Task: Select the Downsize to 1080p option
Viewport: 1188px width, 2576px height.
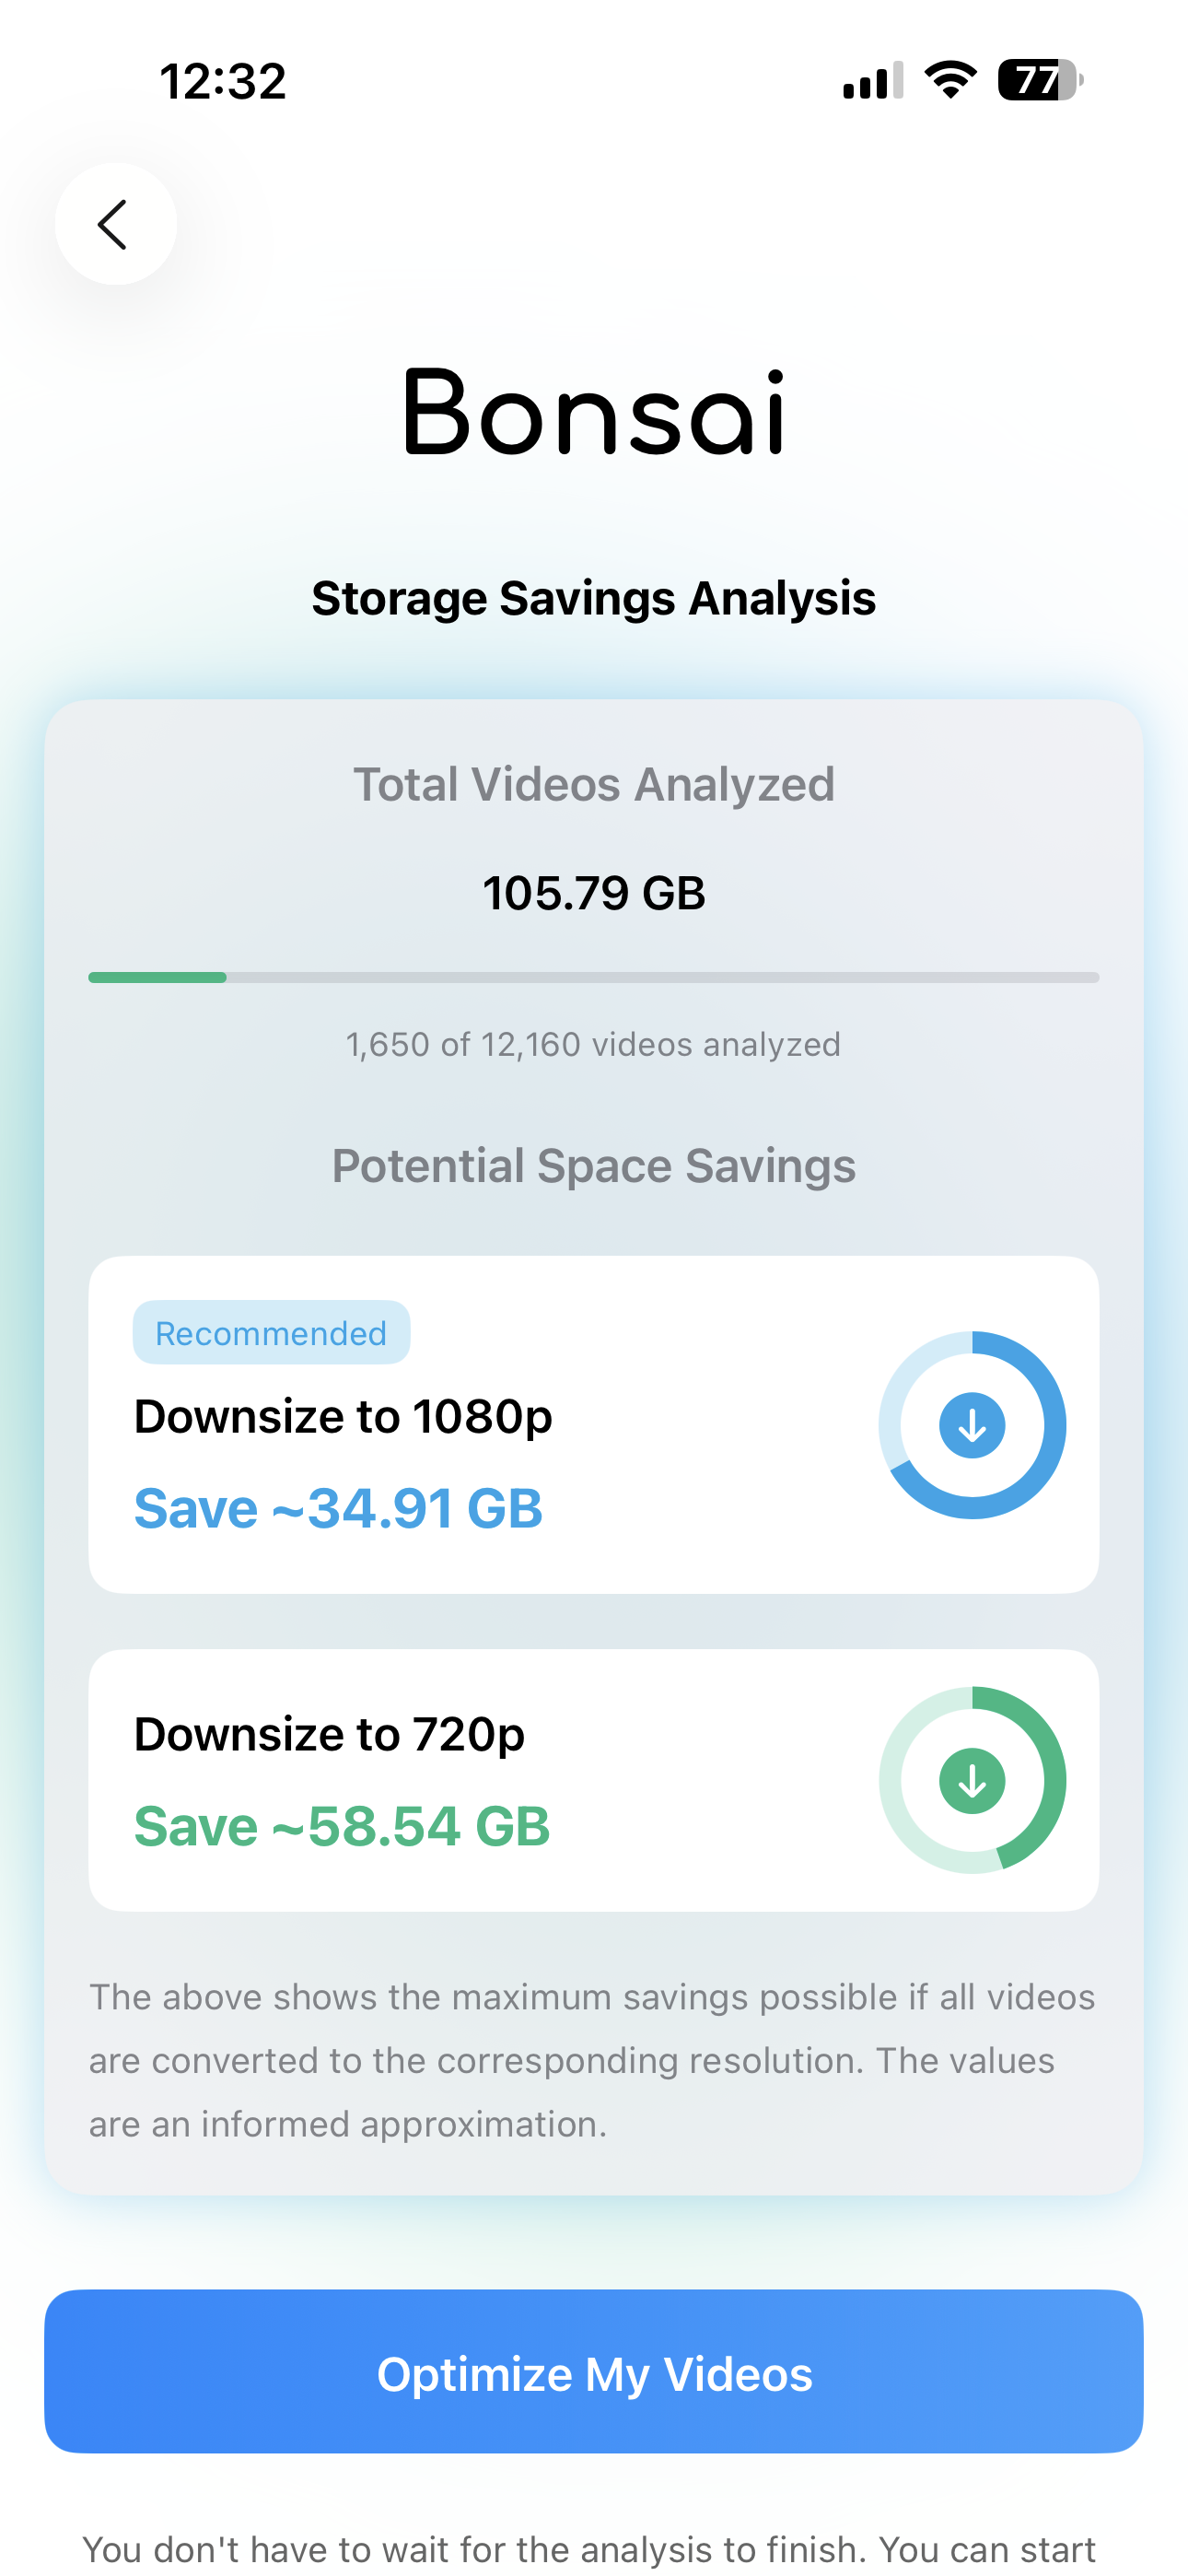Action: [x=594, y=1425]
